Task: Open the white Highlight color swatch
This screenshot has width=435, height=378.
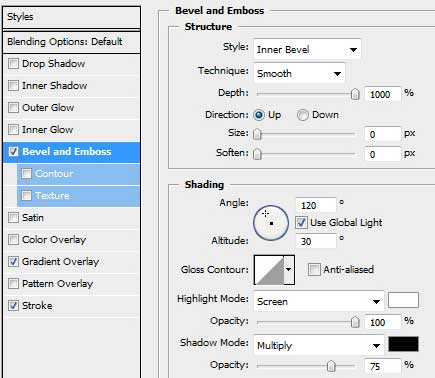Action: coord(403,300)
